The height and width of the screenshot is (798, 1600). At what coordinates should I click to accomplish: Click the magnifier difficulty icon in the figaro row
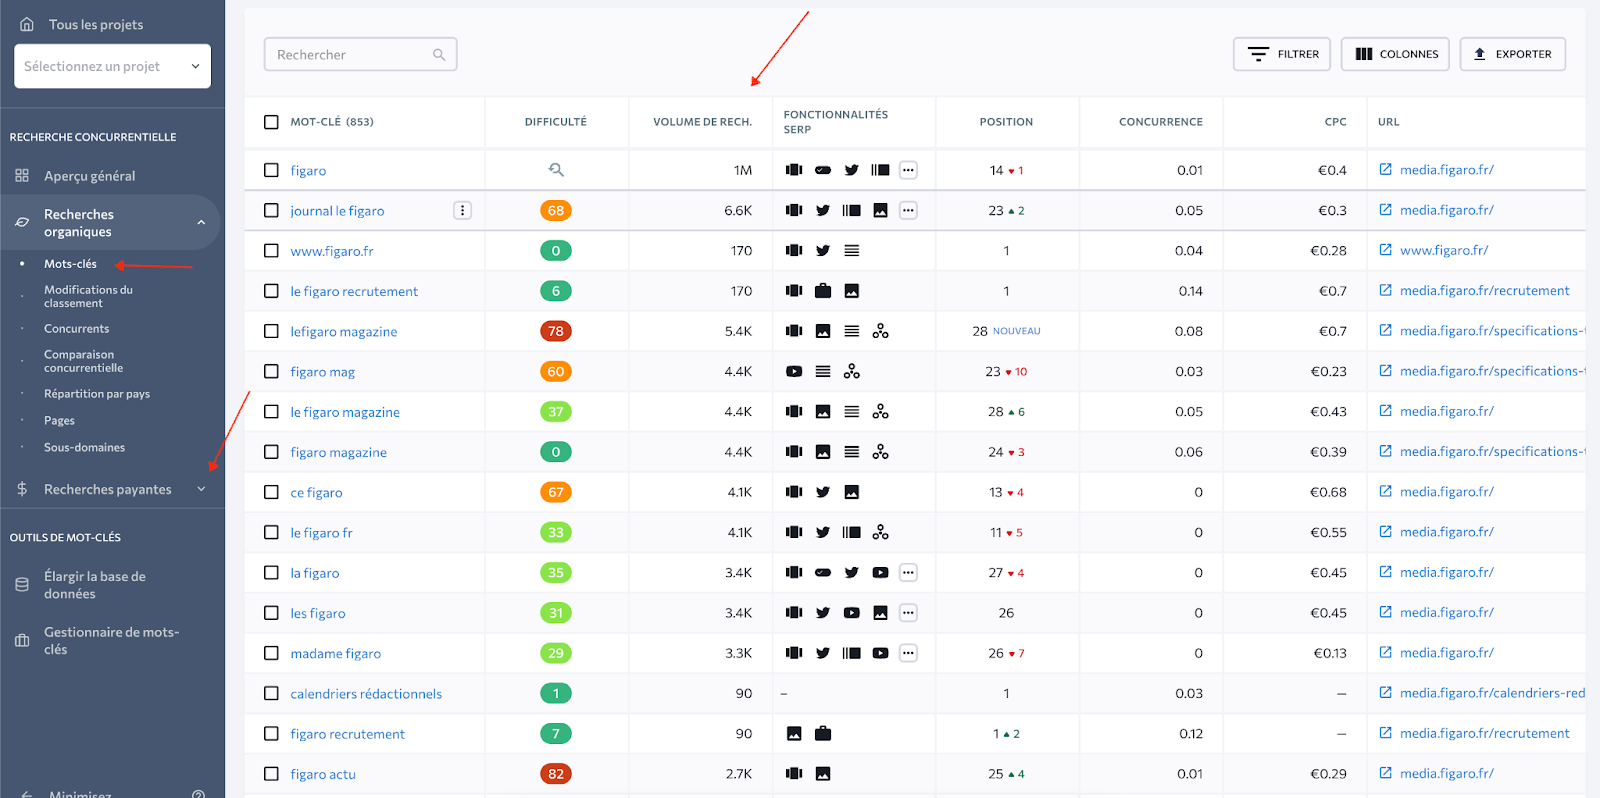point(556,170)
